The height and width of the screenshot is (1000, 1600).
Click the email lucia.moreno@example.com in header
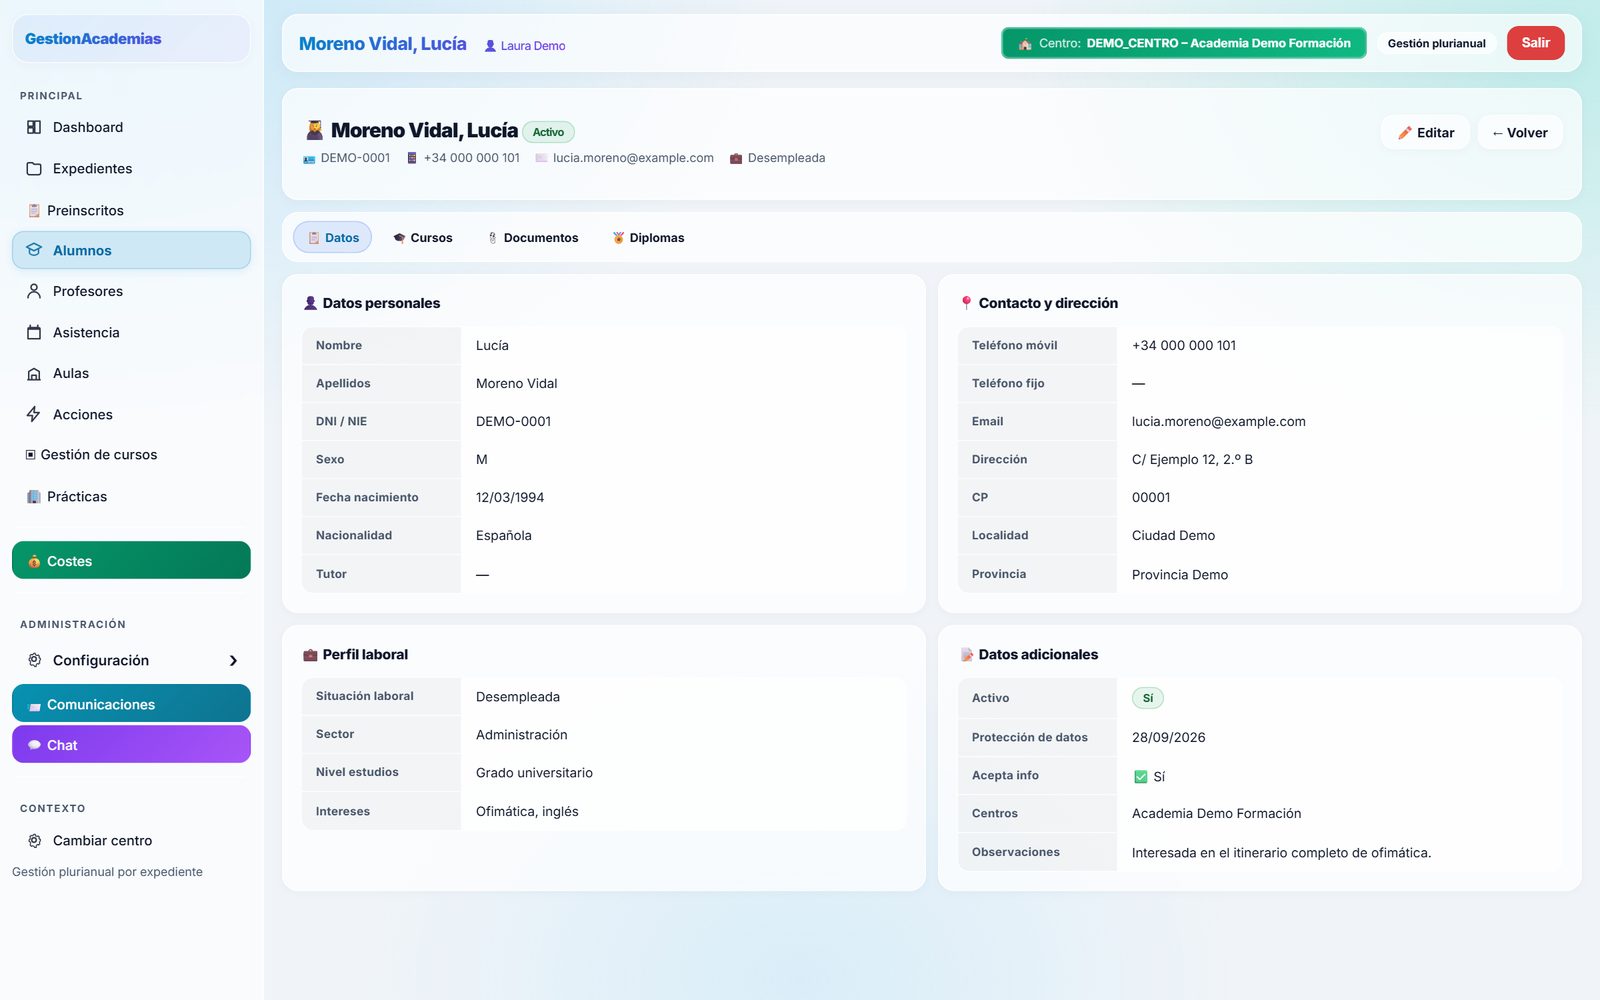[633, 158]
